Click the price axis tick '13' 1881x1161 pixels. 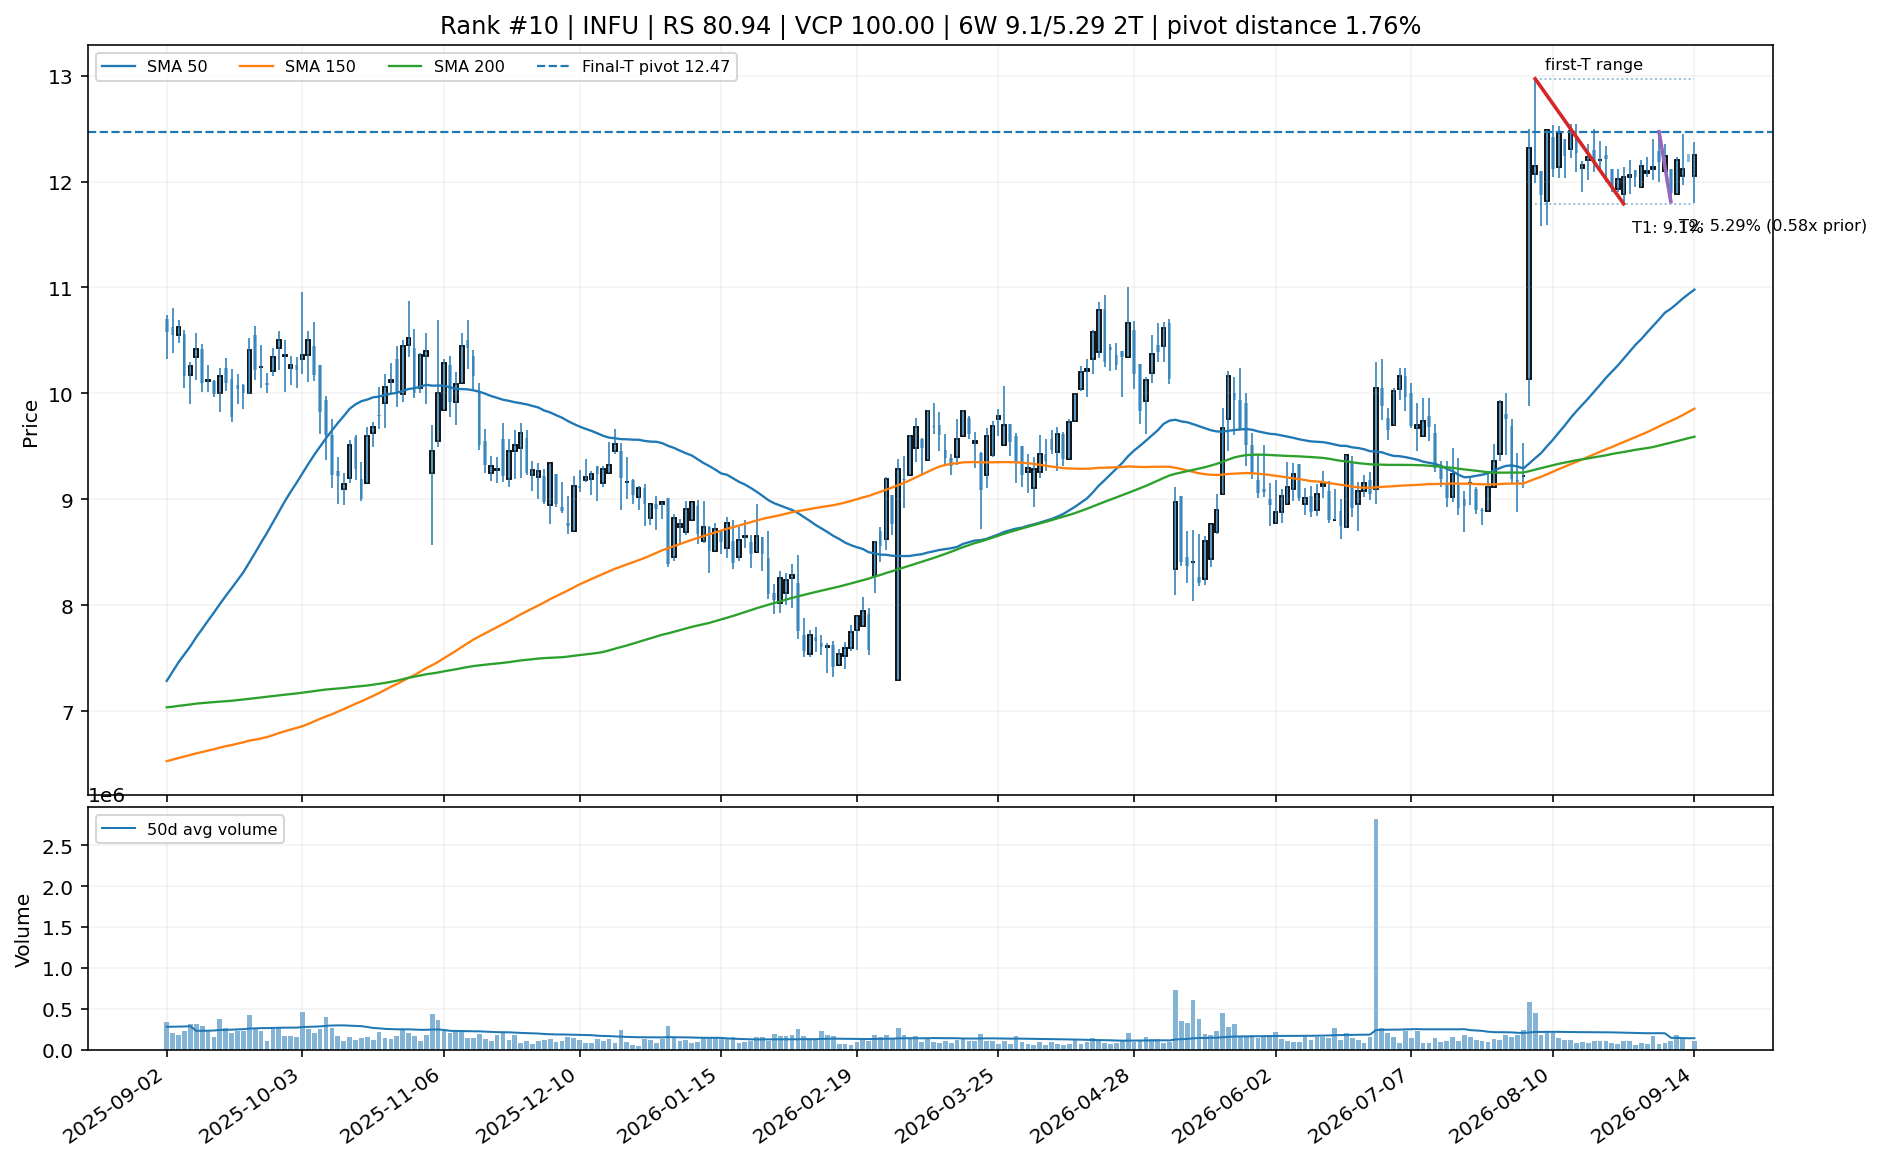[x=59, y=77]
